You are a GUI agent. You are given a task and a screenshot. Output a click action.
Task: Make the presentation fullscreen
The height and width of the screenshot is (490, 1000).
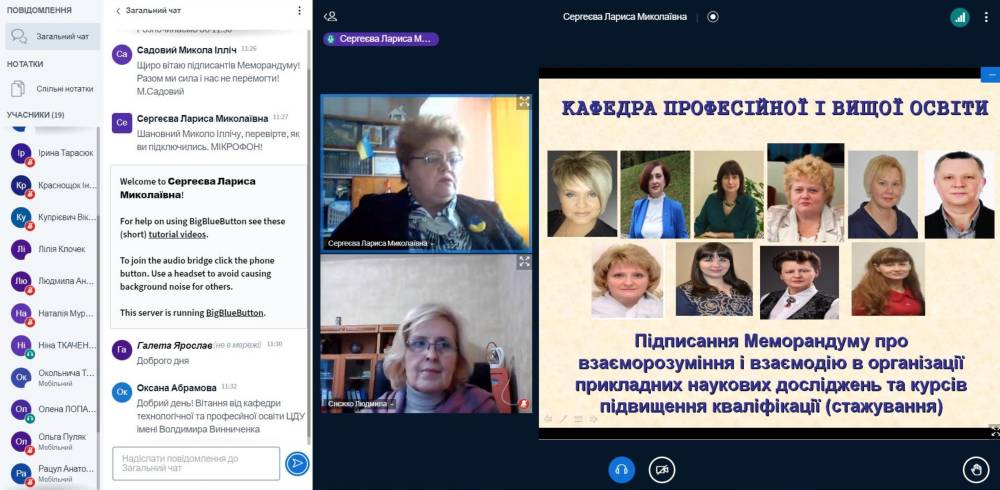(x=994, y=432)
